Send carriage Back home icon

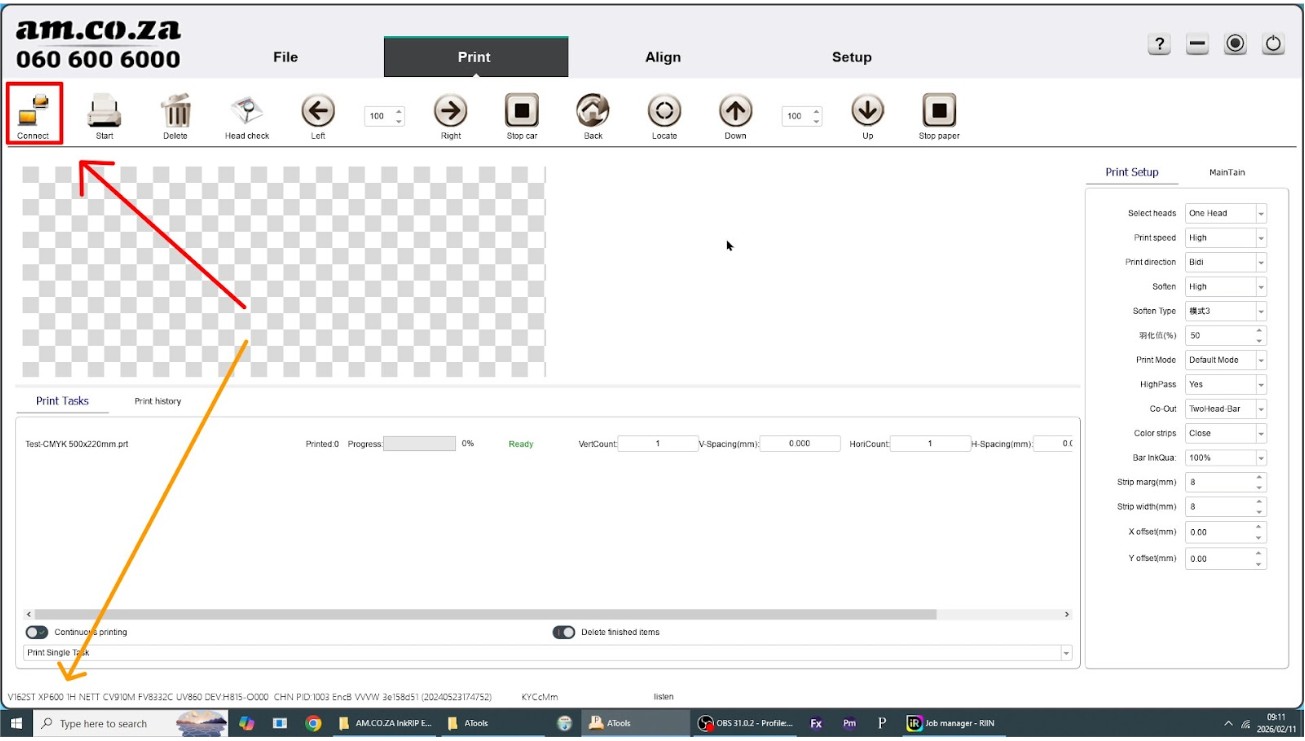click(593, 110)
